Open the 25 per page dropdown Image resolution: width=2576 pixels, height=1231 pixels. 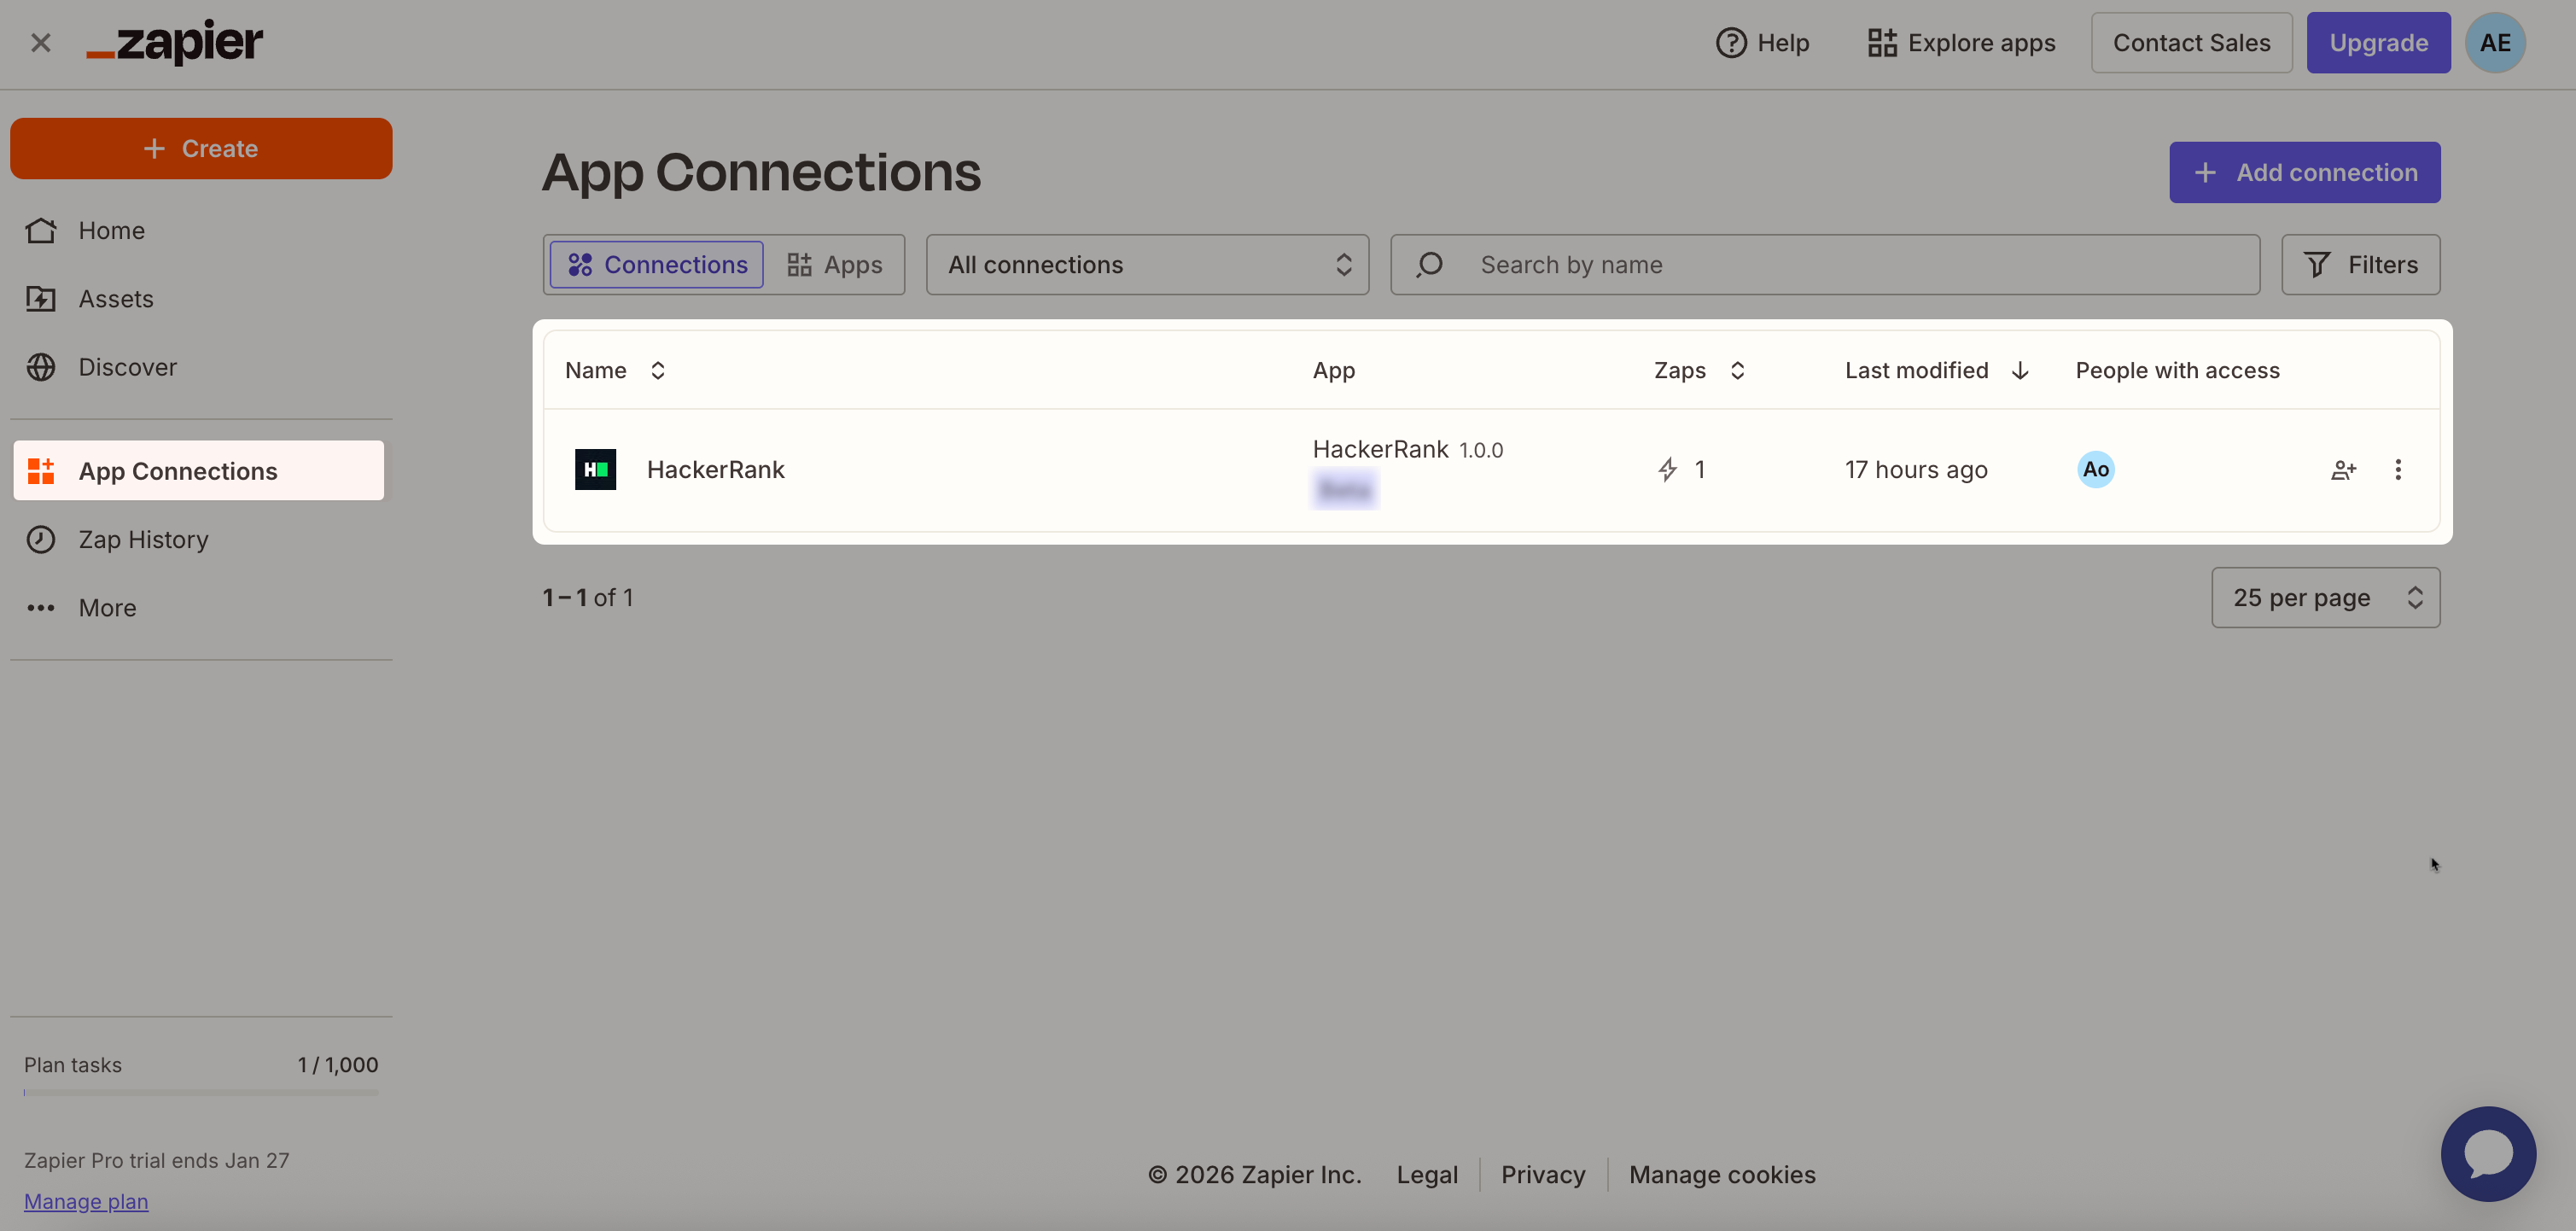coord(2325,597)
